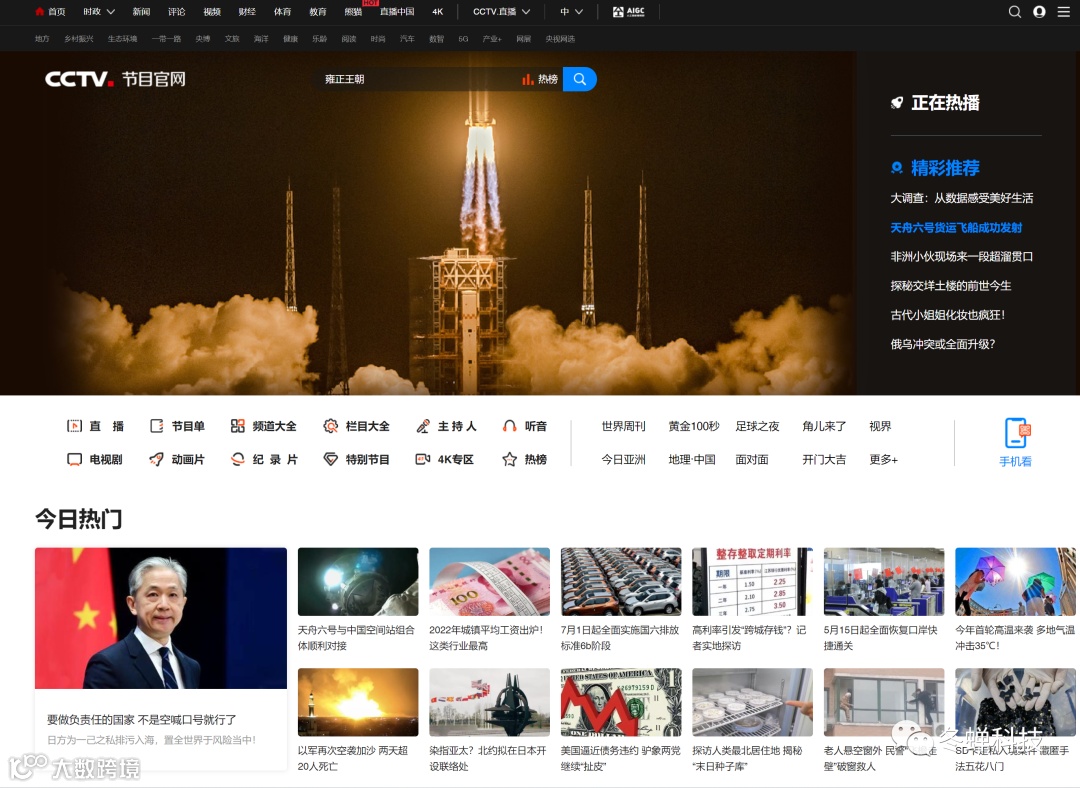Open the 黄金100秒 program link
This screenshot has height=788, width=1080.
[x=694, y=426]
